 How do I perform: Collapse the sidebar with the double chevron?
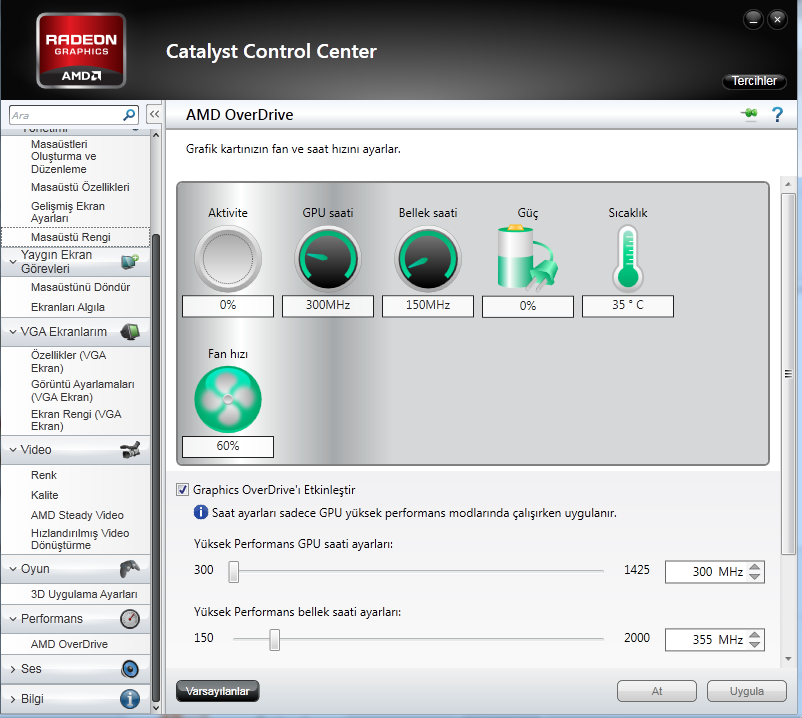tap(154, 114)
